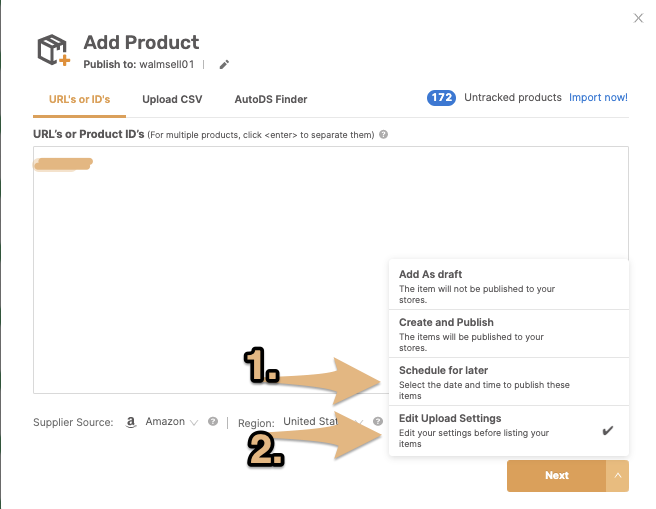Select Schedule for later option
656x509 pixels.
[x=509, y=382]
